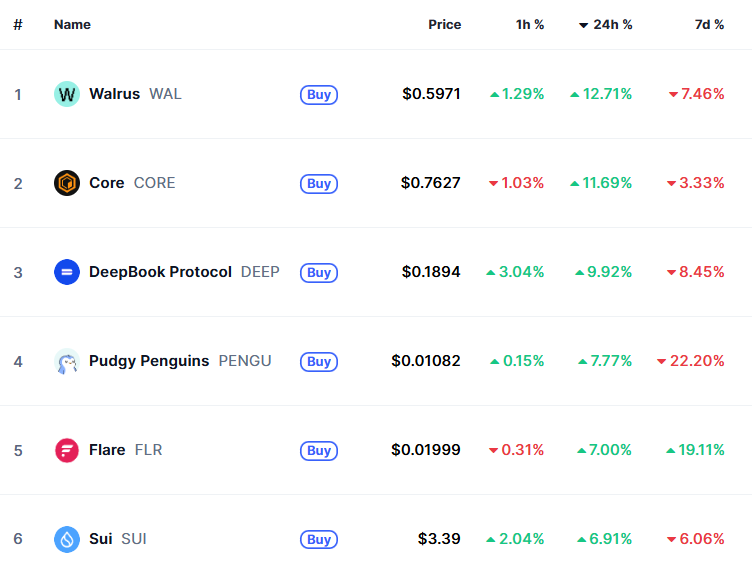752x582 pixels.
Task: Click the Core coin logo icon
Action: (x=67, y=184)
